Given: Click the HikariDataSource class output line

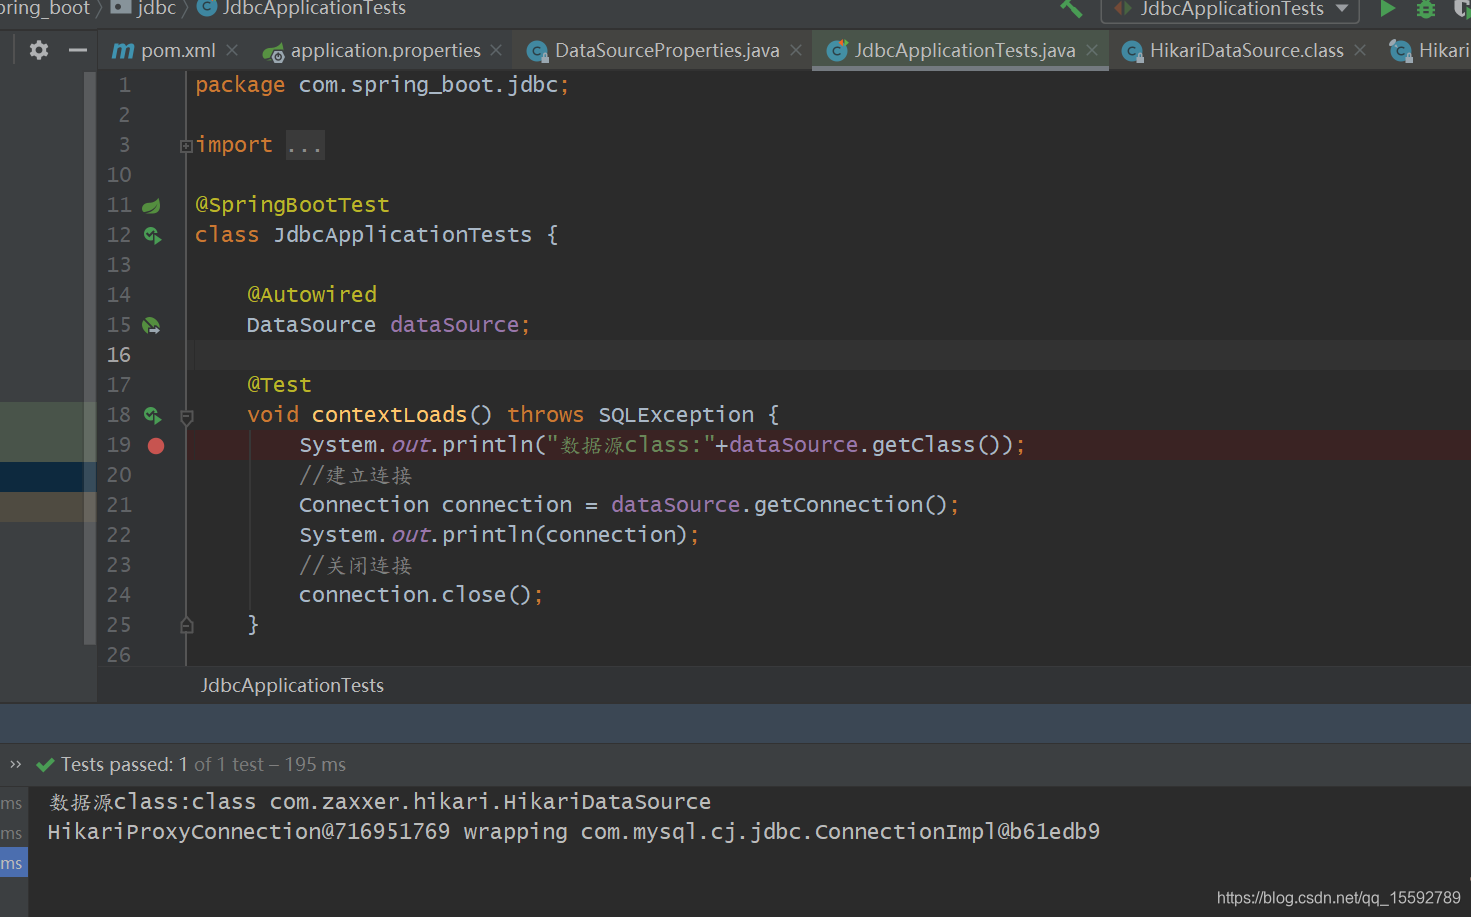Looking at the screenshot, I should pos(380,802).
